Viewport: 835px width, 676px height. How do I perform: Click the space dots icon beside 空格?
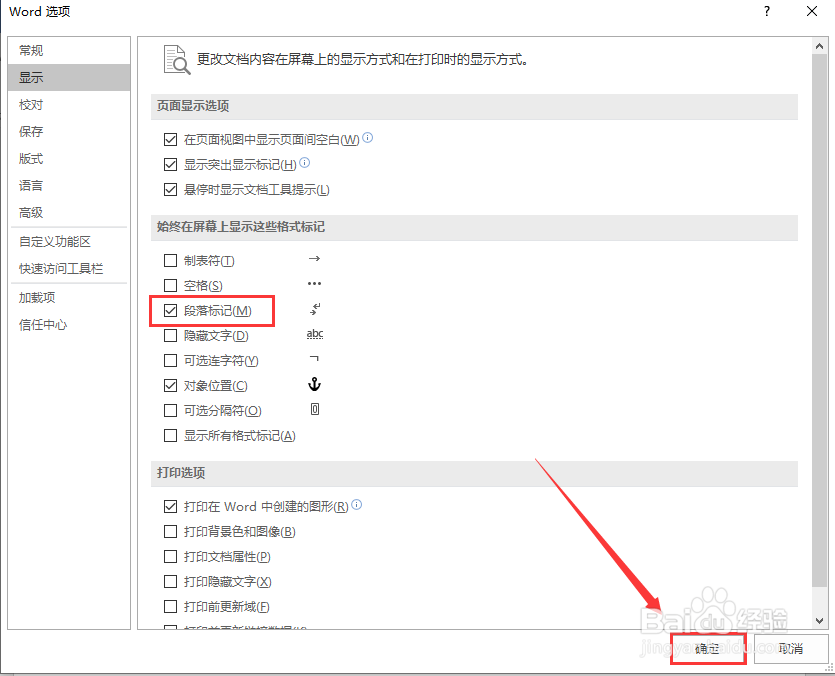click(x=314, y=284)
